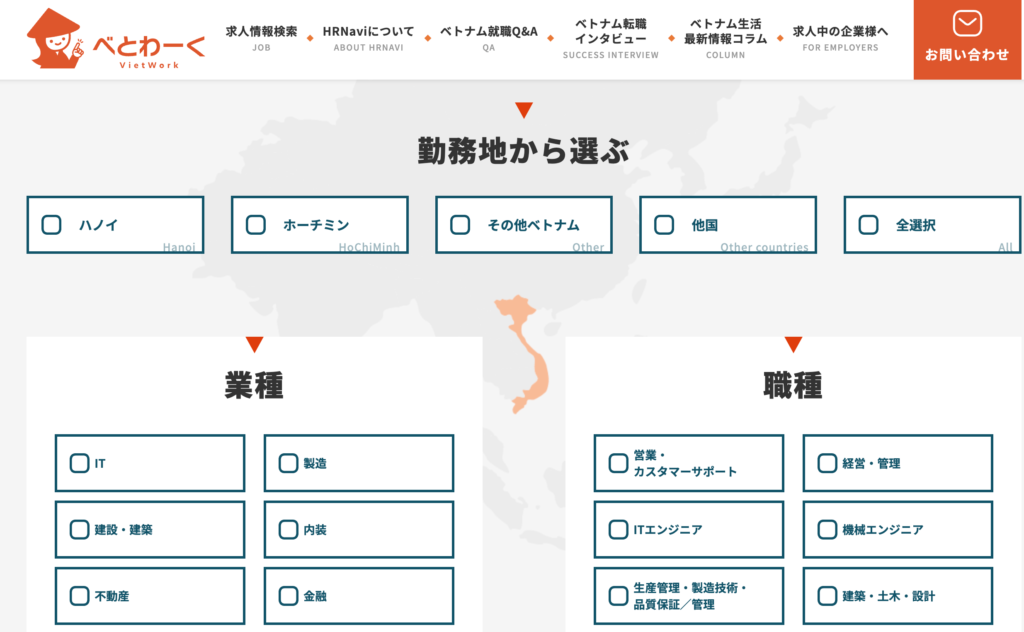Check the ホーチミン location checkbox
Image resolution: width=1024 pixels, height=632 pixels.
255,225
